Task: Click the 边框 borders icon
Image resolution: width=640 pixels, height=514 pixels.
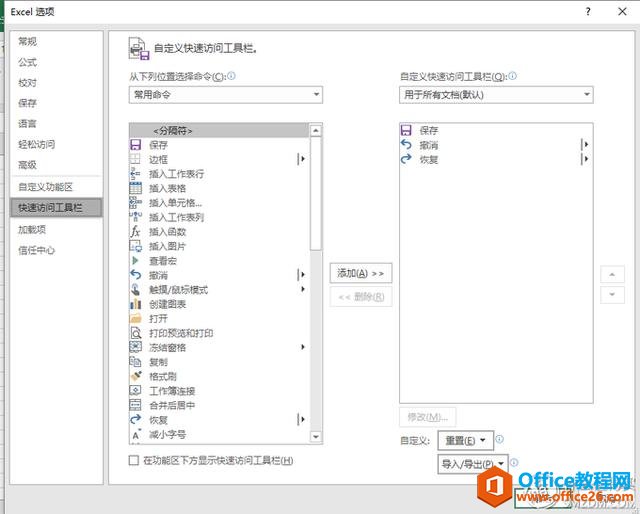Action: click(x=136, y=159)
